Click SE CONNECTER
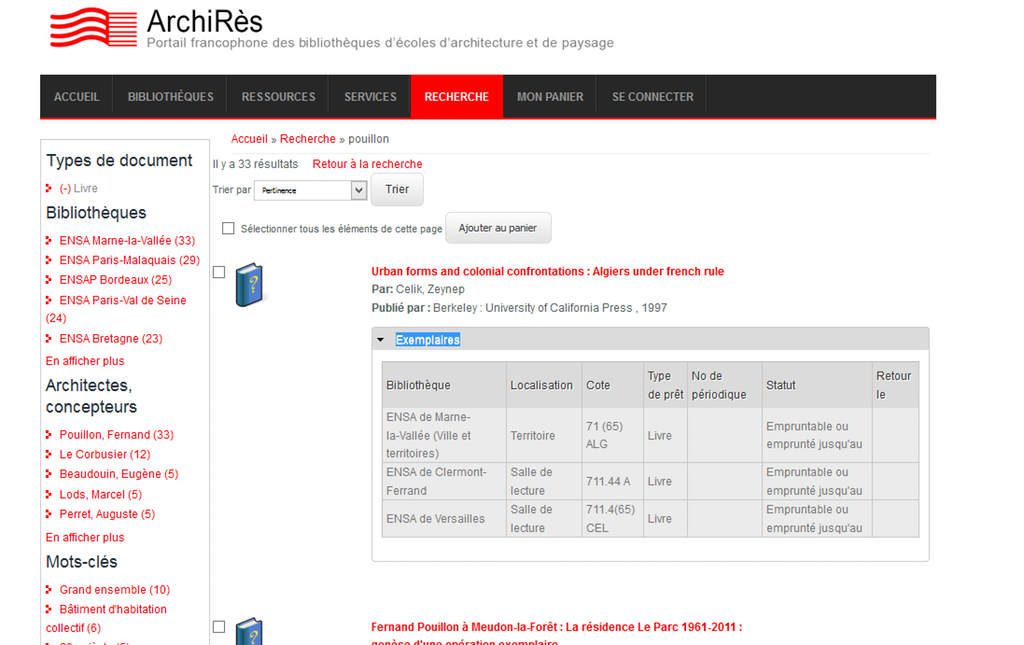Screen dimensions: 1024x645 [652, 97]
